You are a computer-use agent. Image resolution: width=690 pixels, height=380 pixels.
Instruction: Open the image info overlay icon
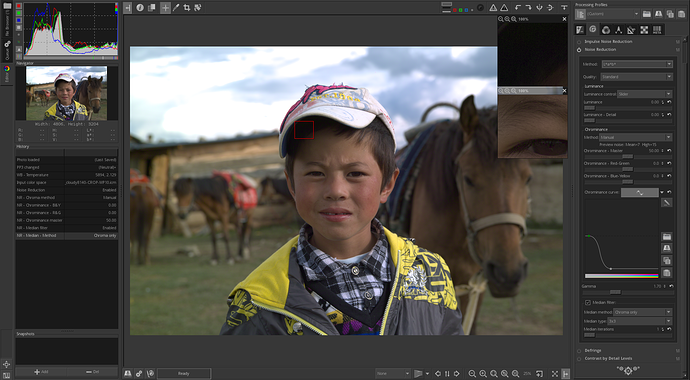(140, 7)
